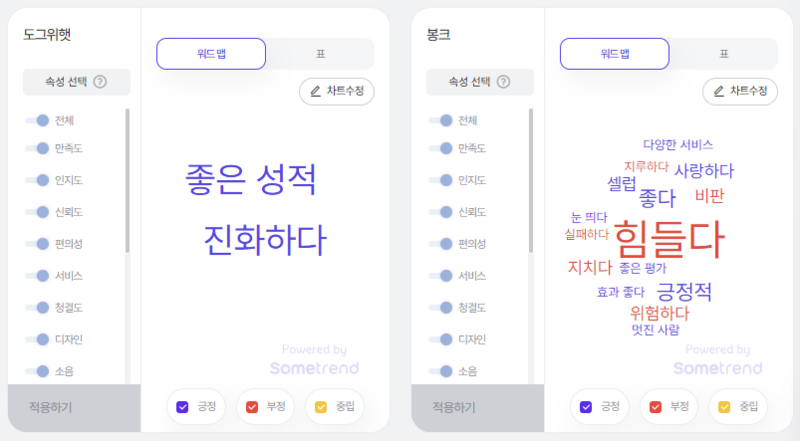Viewport: 800px width, 441px height.
Task: Click help icon beside 속성 선택 in 봉크 panel
Action: click(504, 82)
